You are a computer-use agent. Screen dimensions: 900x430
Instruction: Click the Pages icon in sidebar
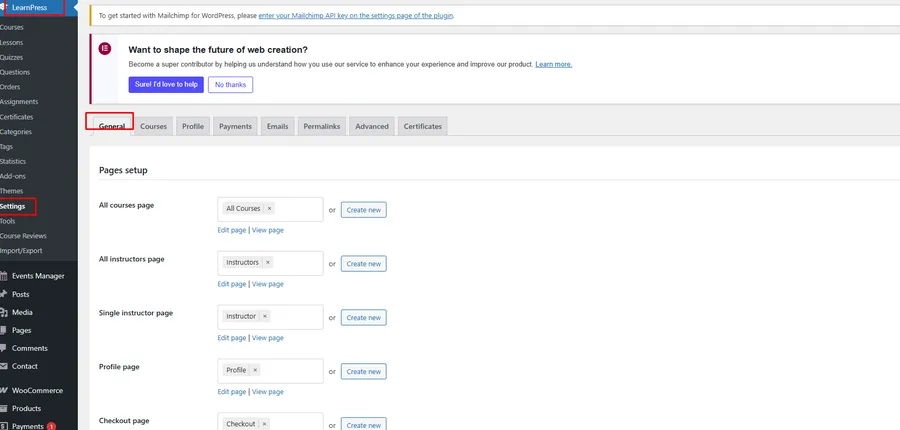click(x=3, y=330)
